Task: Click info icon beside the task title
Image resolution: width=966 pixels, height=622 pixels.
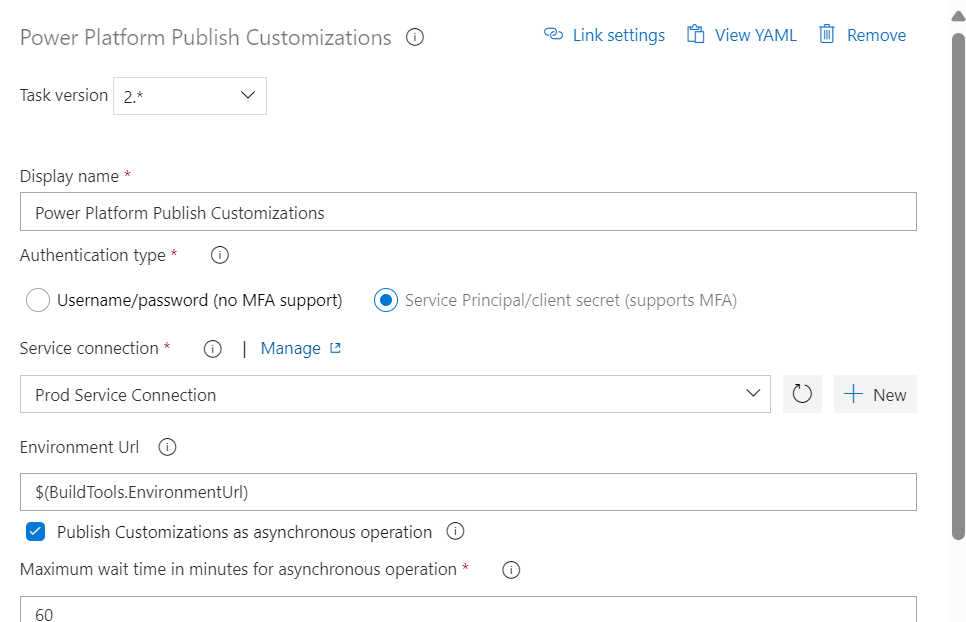Action: pyautogui.click(x=415, y=38)
